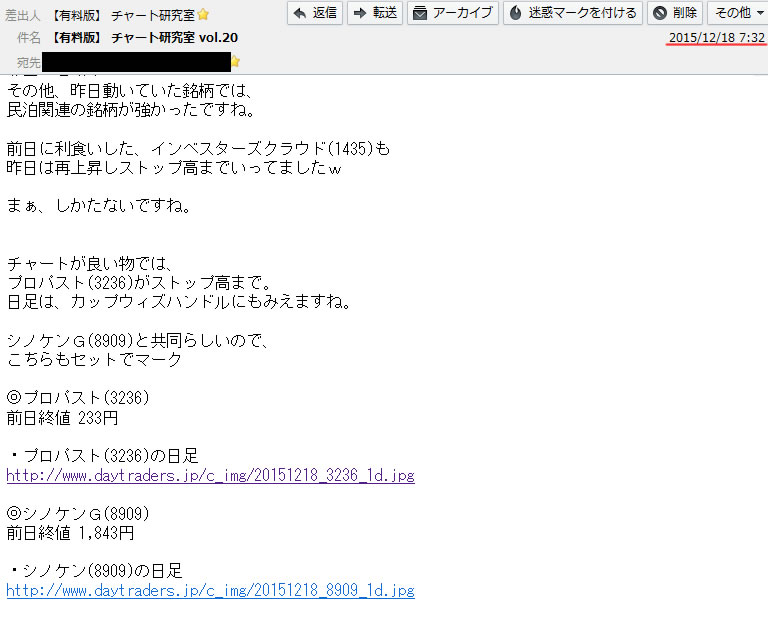
Task: Click the star next to sender チャート研究室
Action: tap(203, 15)
